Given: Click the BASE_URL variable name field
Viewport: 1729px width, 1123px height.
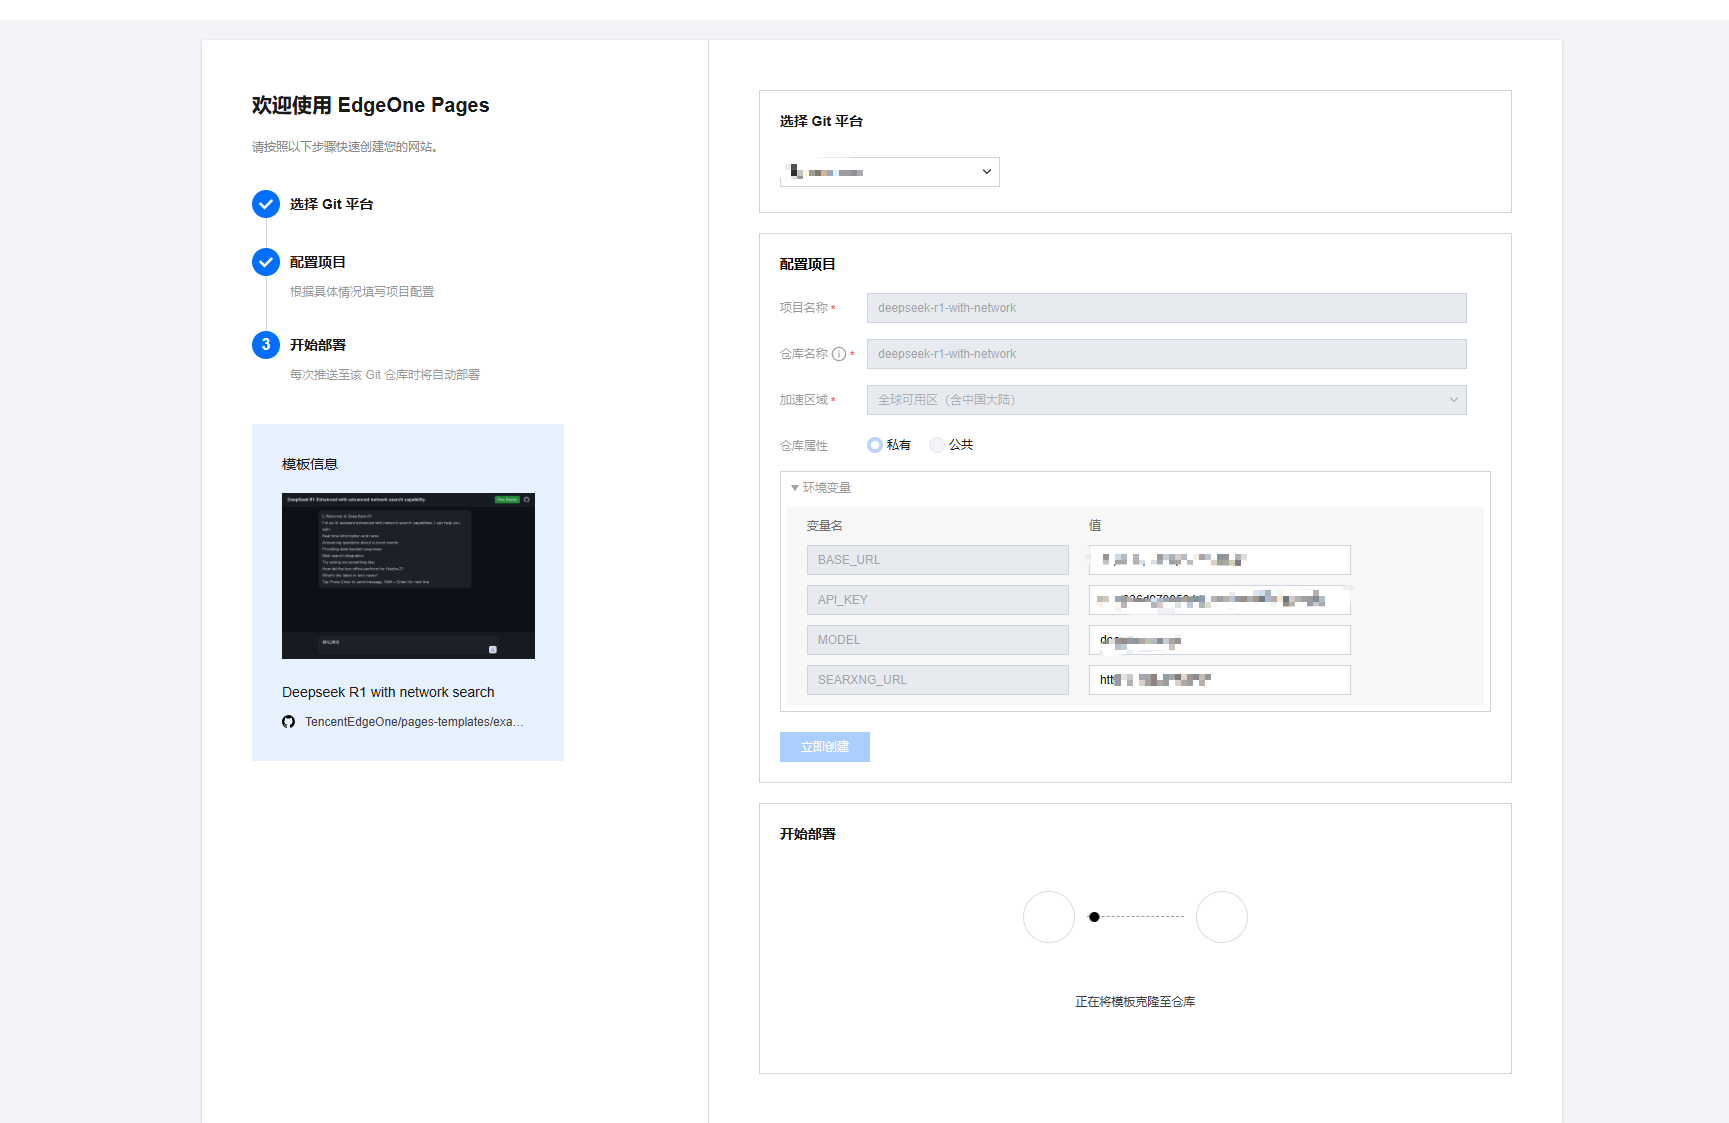Looking at the screenshot, I should 938,560.
